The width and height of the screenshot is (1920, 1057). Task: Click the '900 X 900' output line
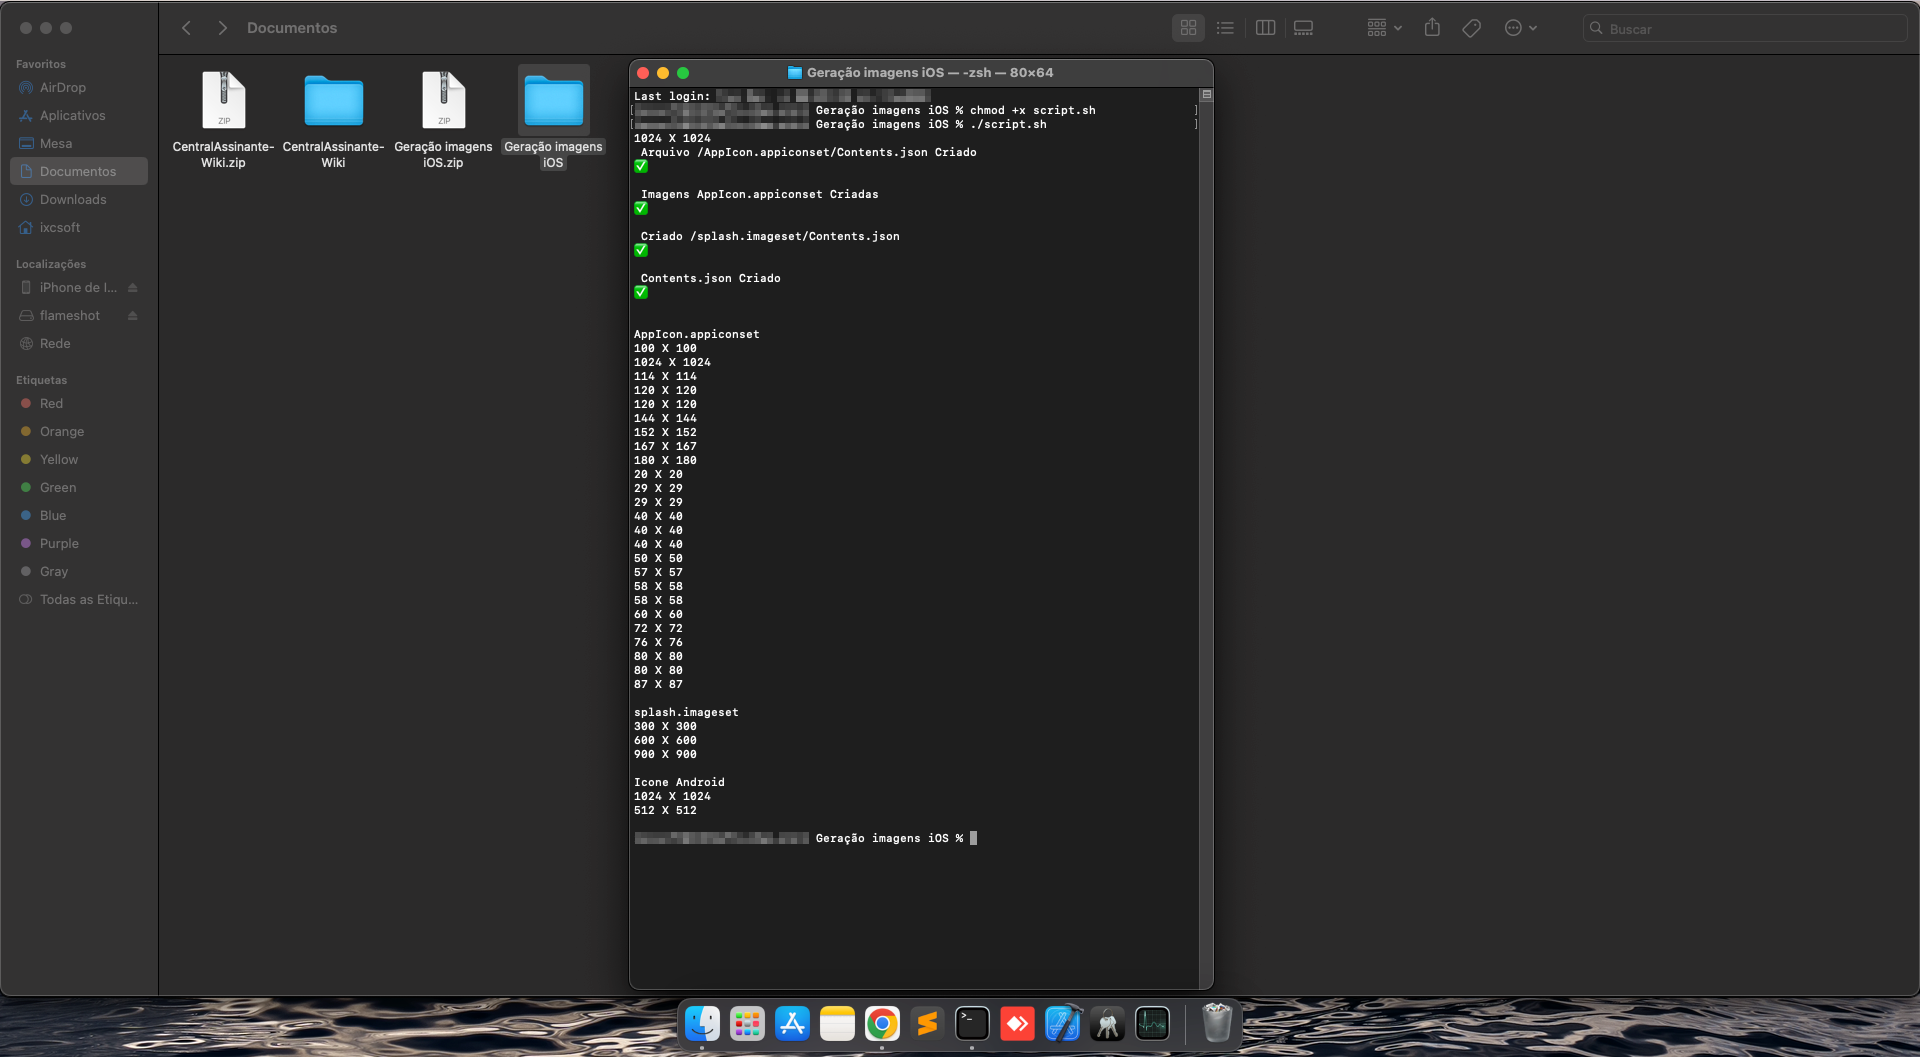665,755
